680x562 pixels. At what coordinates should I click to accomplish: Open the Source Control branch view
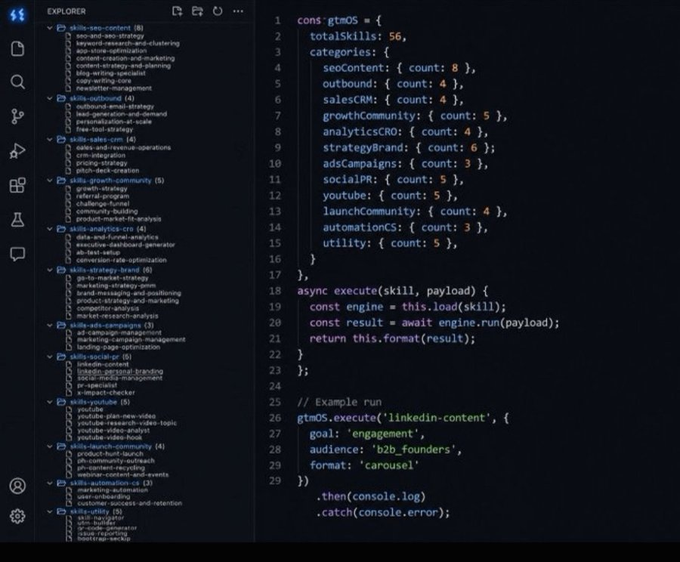pos(17,116)
